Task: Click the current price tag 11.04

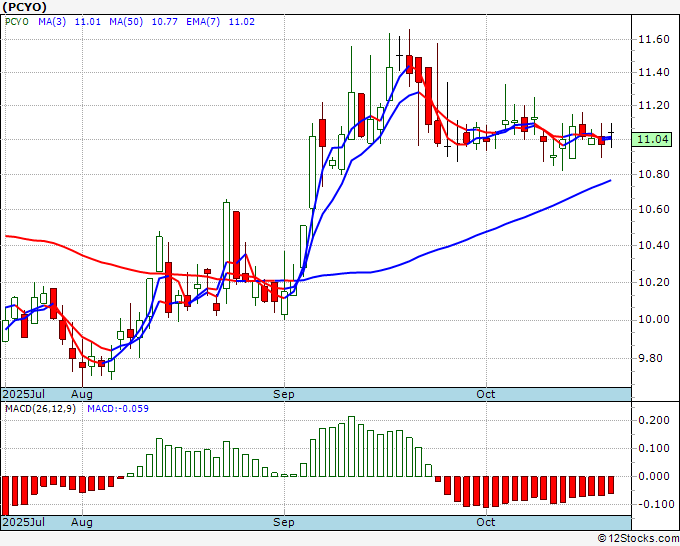Action: (x=654, y=140)
